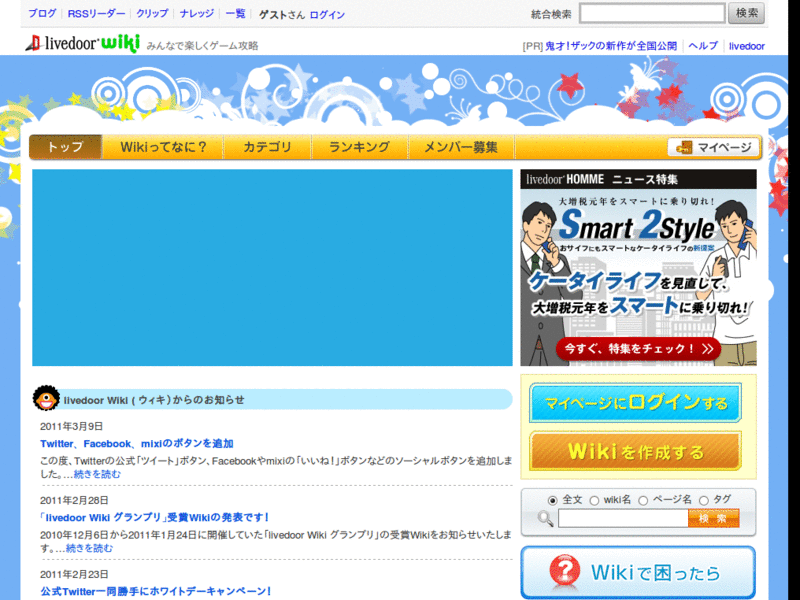This screenshot has width=800, height=600.
Task: Open the PR link 鬼才!ザックの新作が全国公開
Action: [611, 46]
